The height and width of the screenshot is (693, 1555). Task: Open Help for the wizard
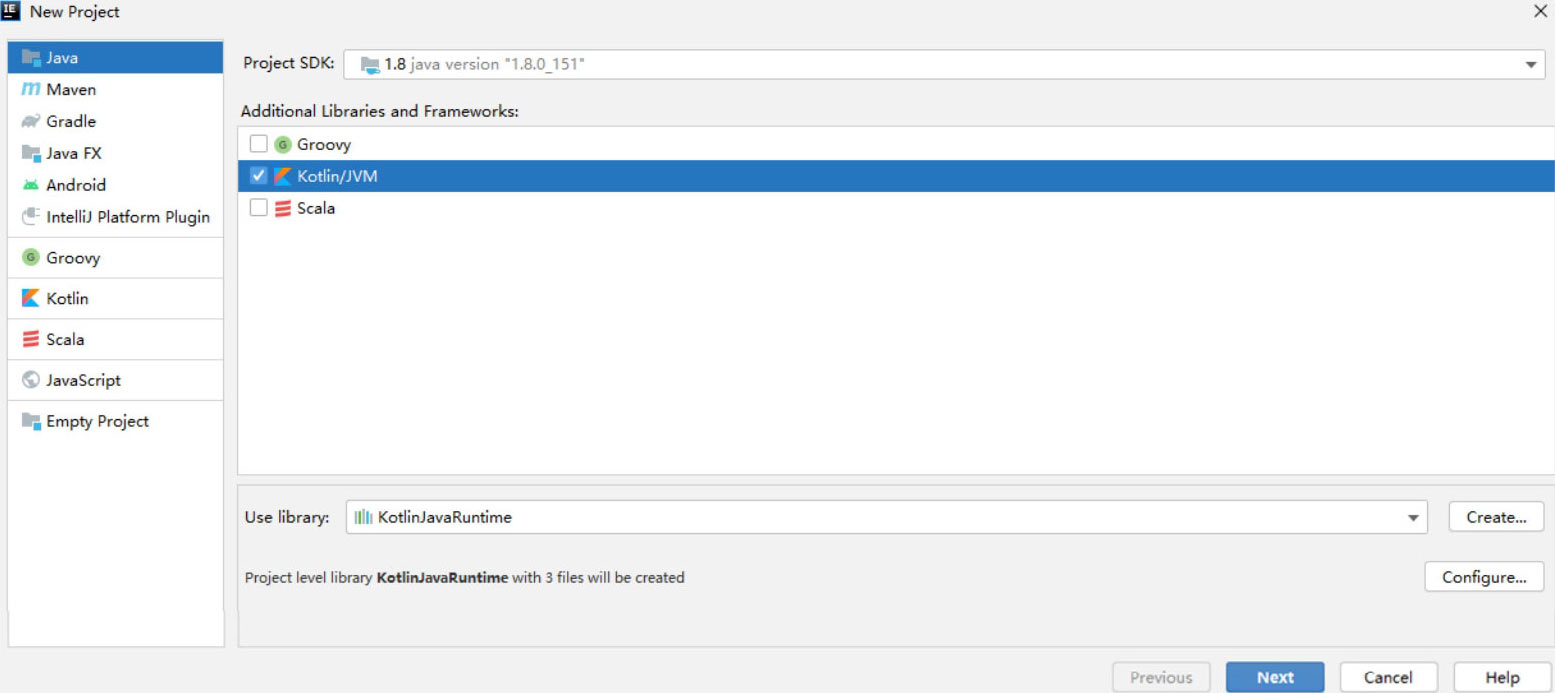coord(1502,677)
